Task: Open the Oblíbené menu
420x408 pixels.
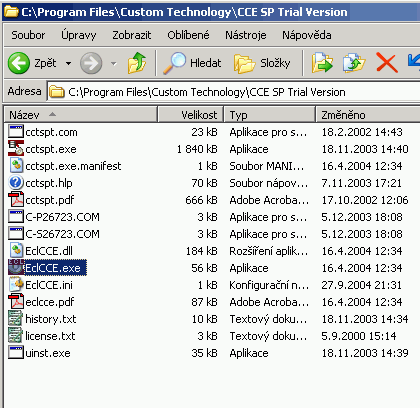Action: pyautogui.click(x=188, y=35)
